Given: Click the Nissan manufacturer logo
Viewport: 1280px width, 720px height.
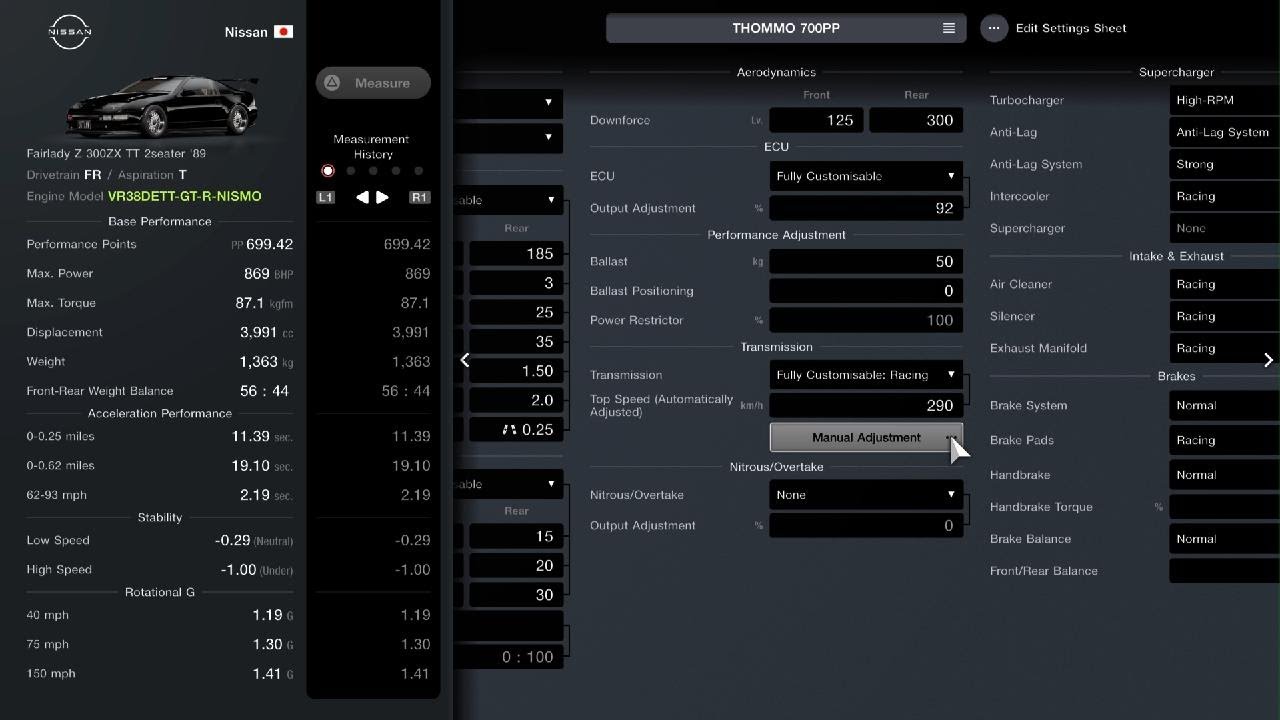Looking at the screenshot, I should click(70, 32).
